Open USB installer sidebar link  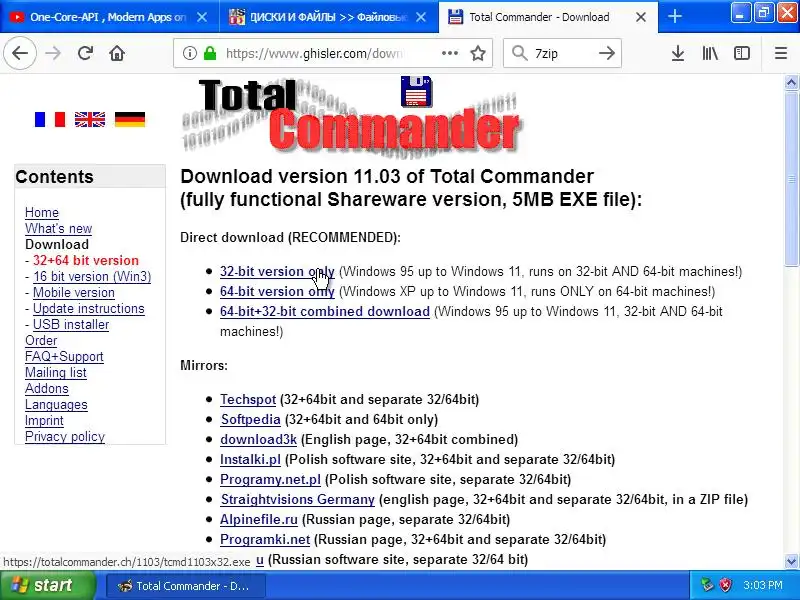click(x=71, y=324)
